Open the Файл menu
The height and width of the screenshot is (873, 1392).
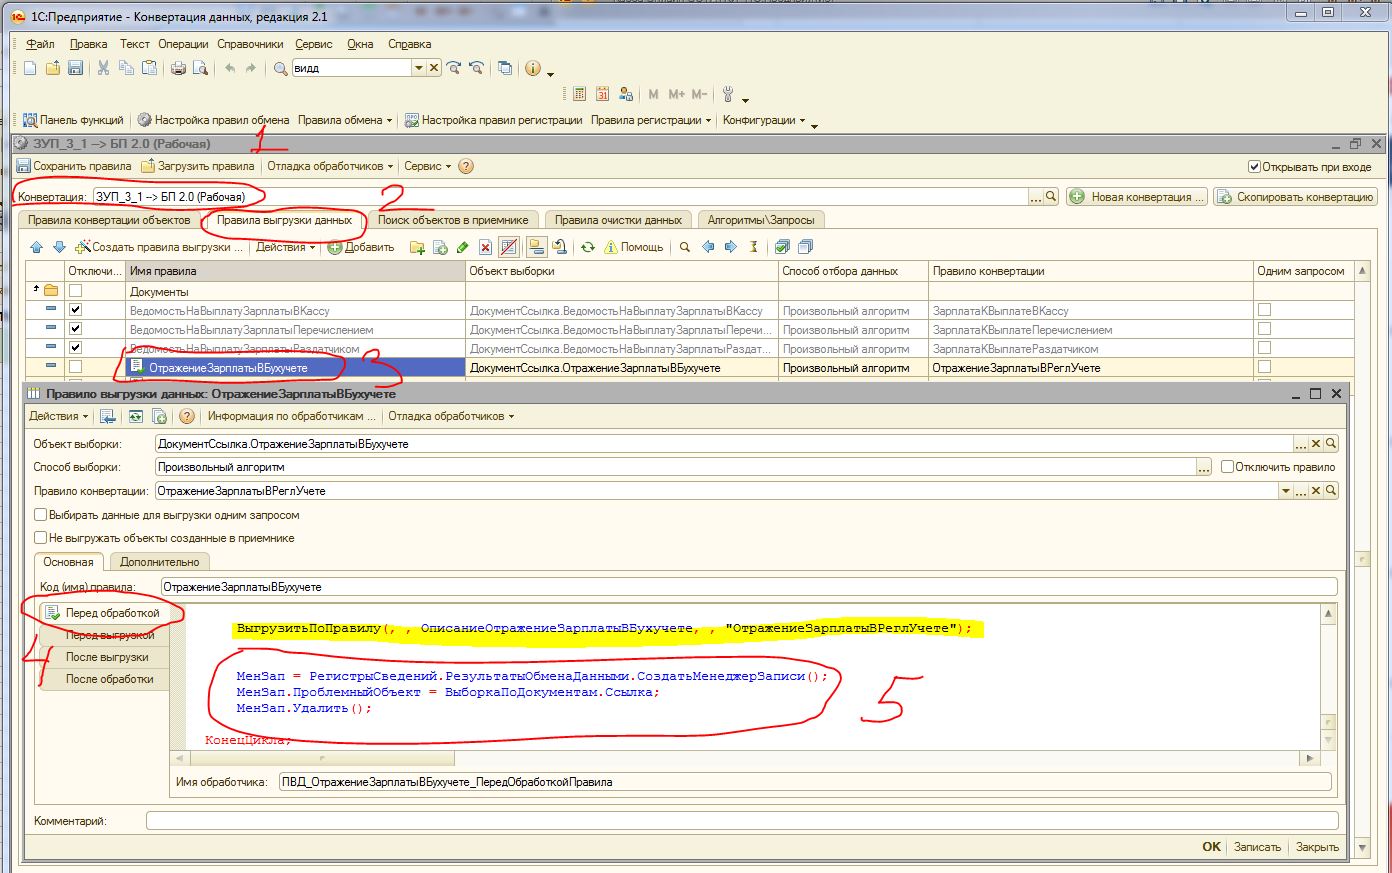[40, 44]
